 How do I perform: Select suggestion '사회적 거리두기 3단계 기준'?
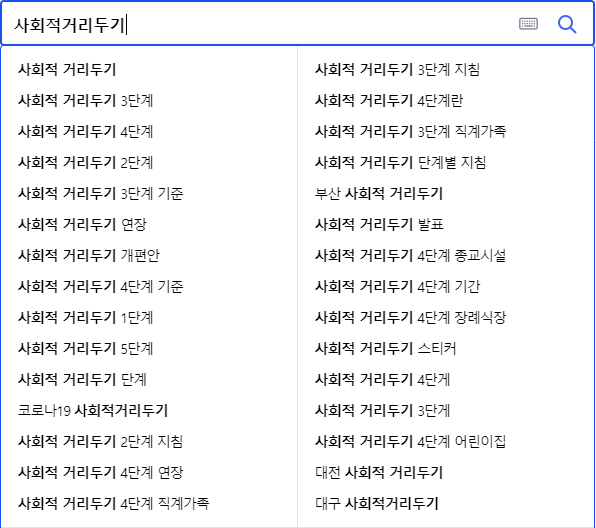[x=101, y=193]
